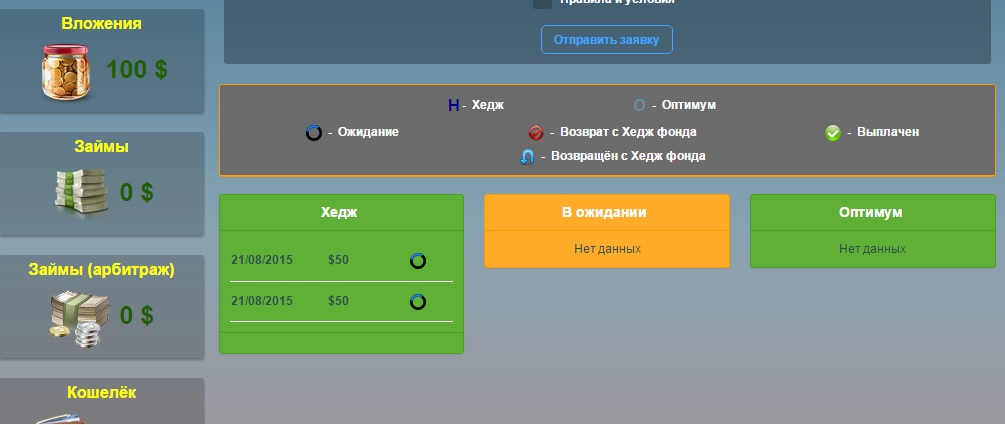Click the $50 amount in first Хедж row

338,260
